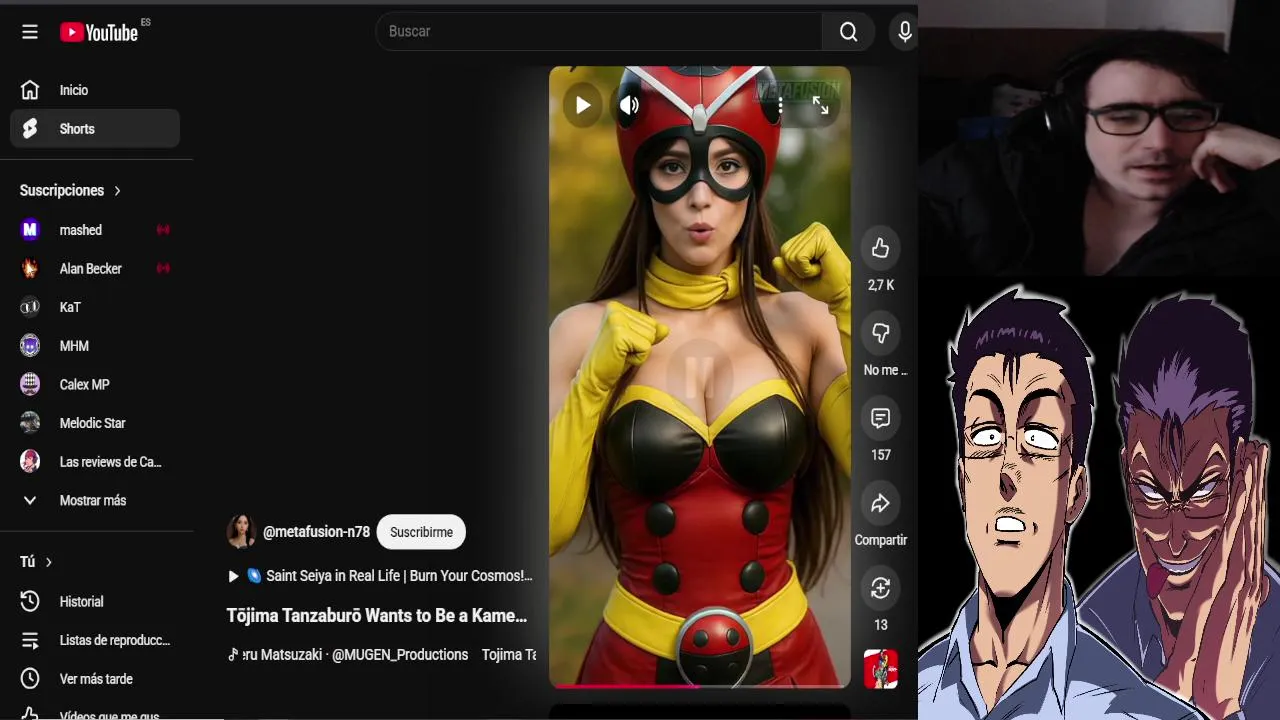This screenshot has width=1280, height=720.
Task: Click the Historial clock icon
Action: [x=30, y=602]
